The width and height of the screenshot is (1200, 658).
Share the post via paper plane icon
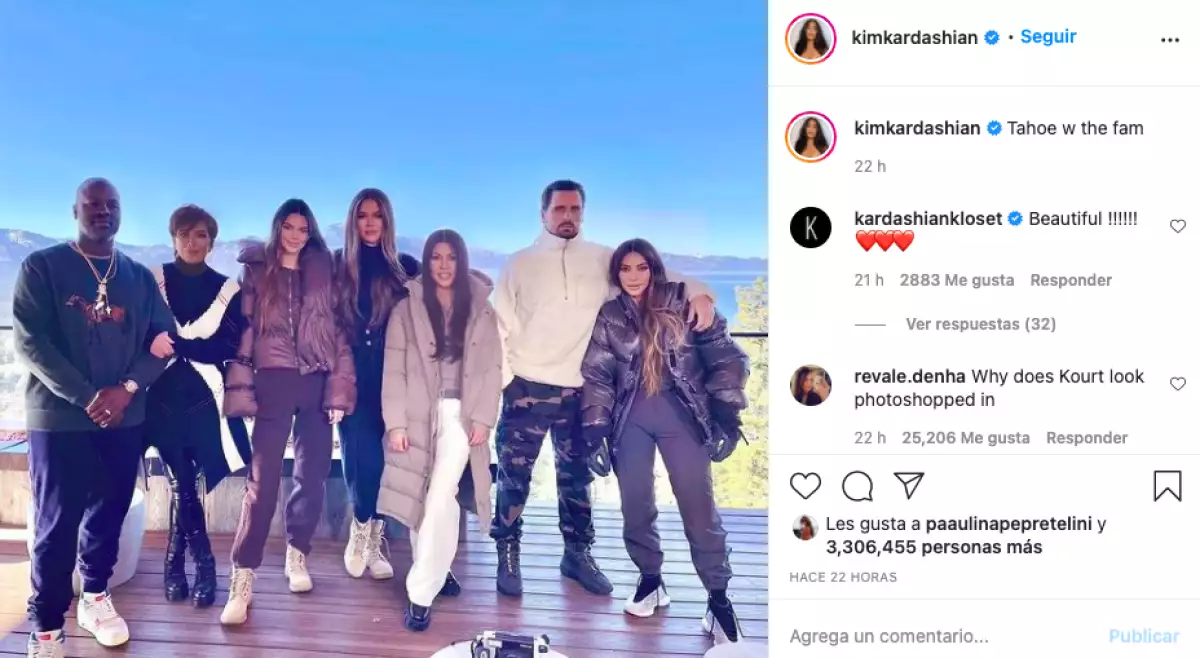908,486
